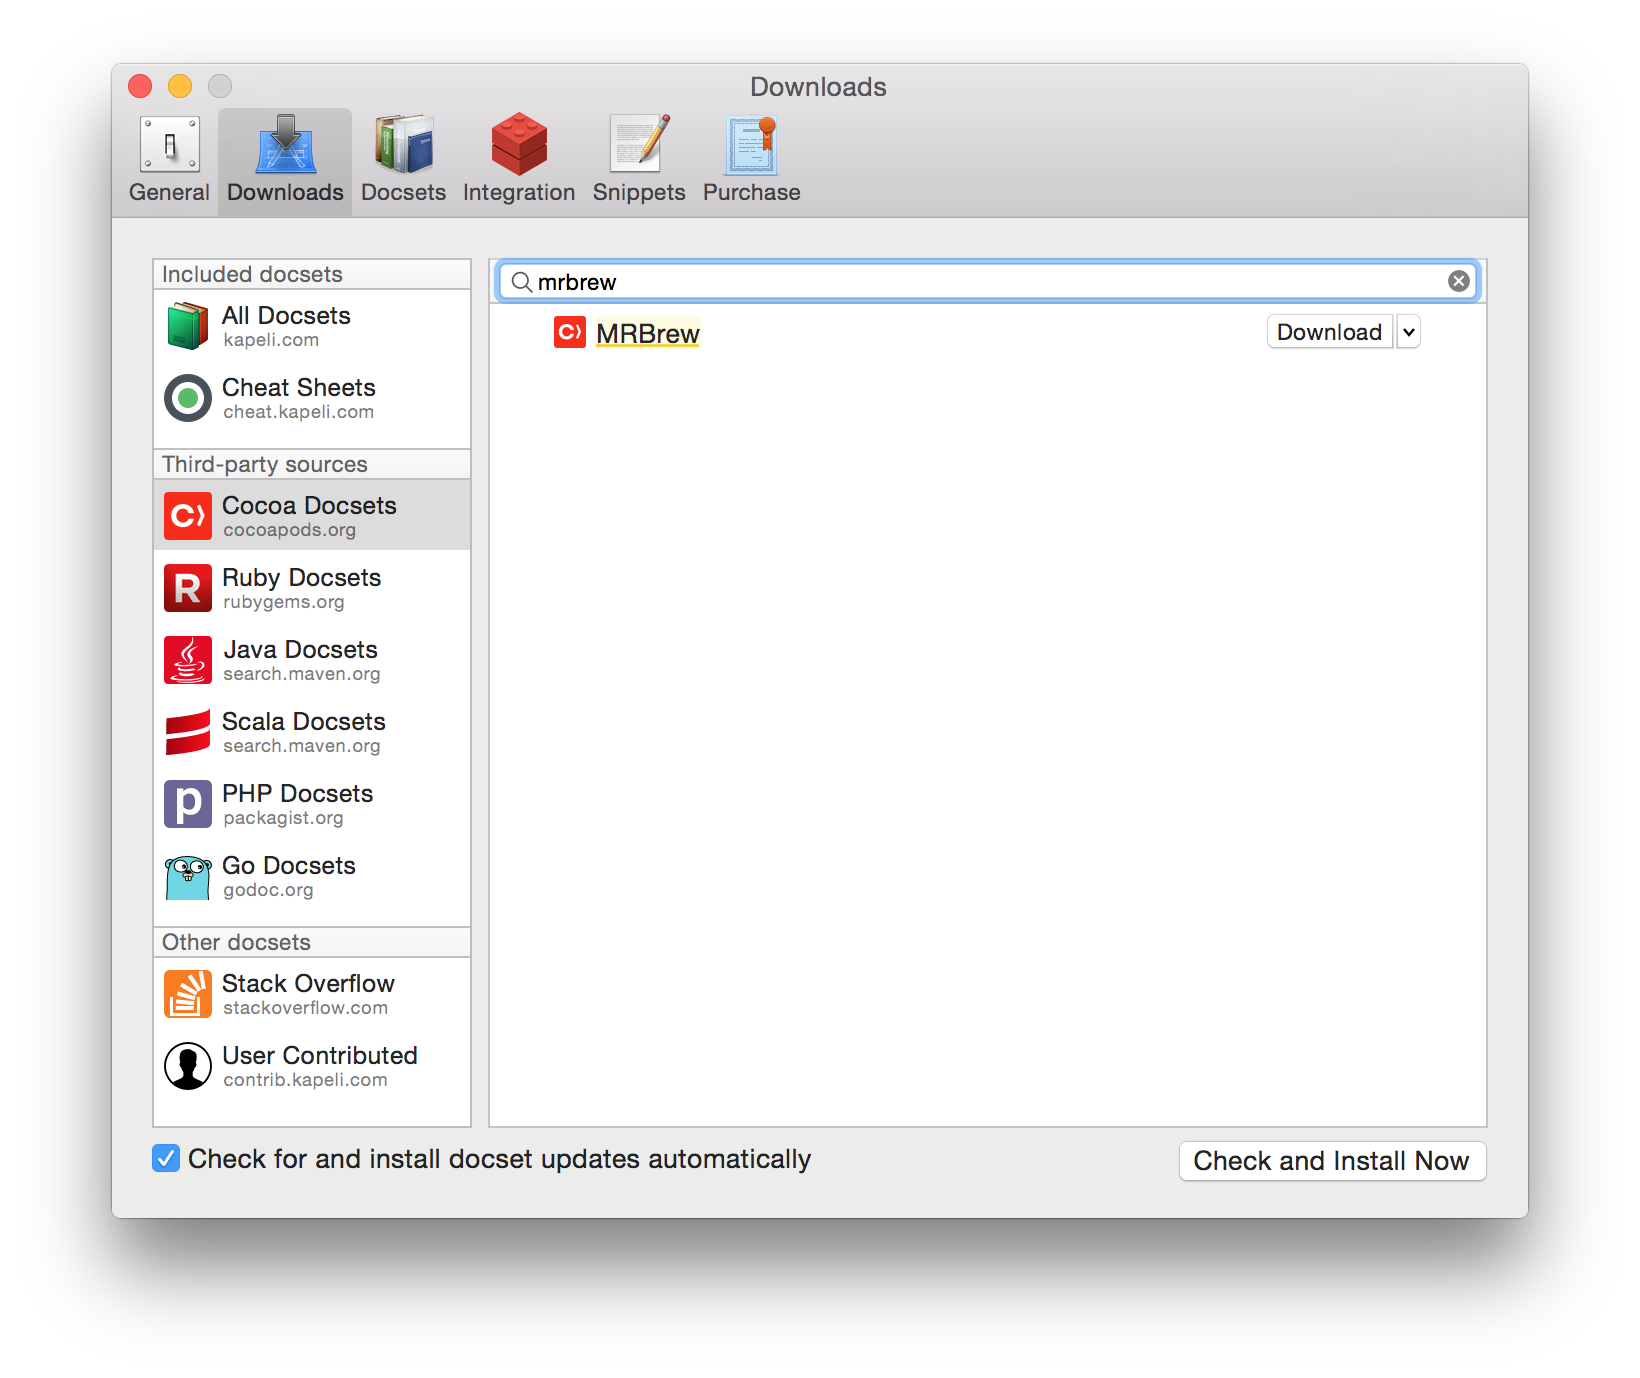Screen dimensions: 1640x1378
Task: Switch to the Integration tab label
Action: (x=519, y=192)
